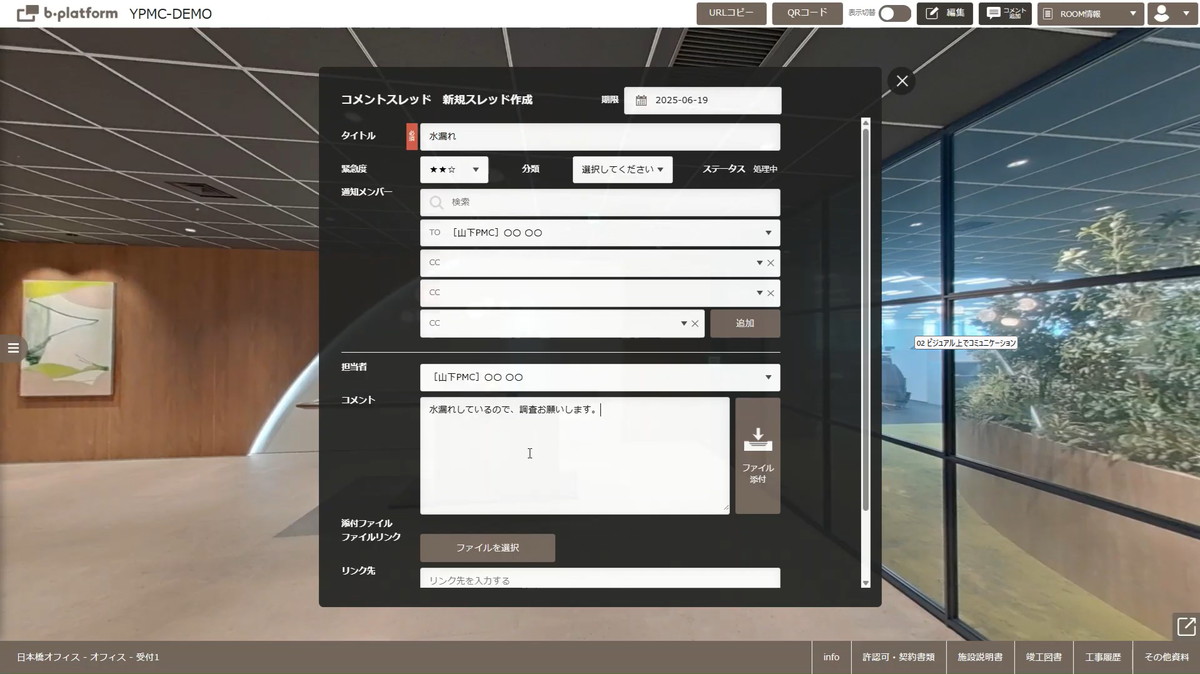1200x674 pixels.
Task: Click inside the コメント text area
Action: pos(575,456)
